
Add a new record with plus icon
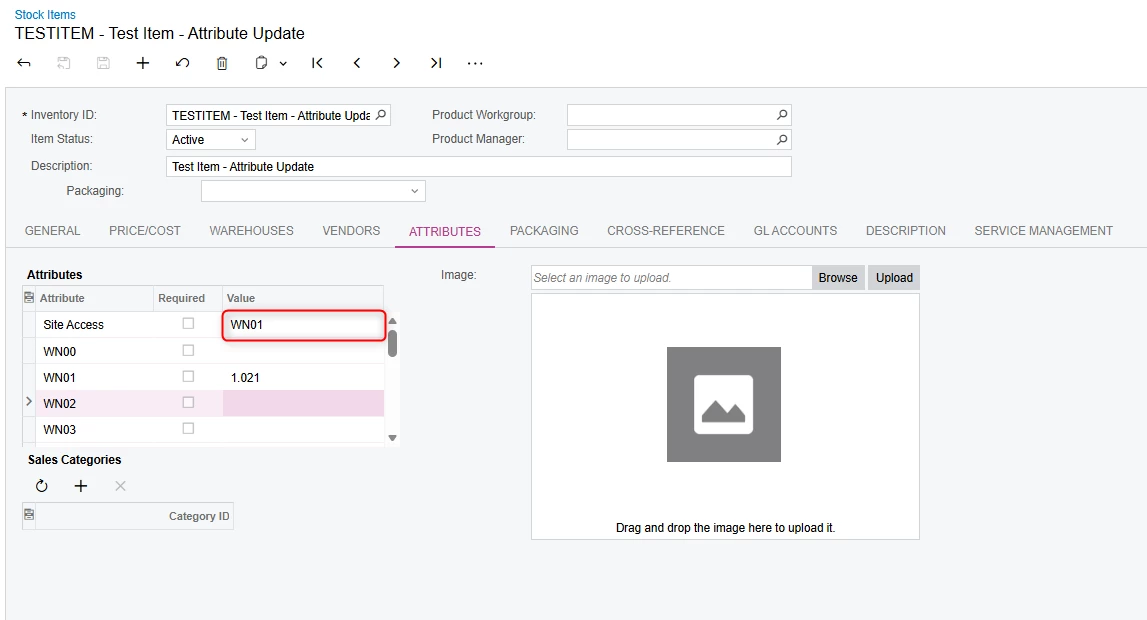point(143,63)
